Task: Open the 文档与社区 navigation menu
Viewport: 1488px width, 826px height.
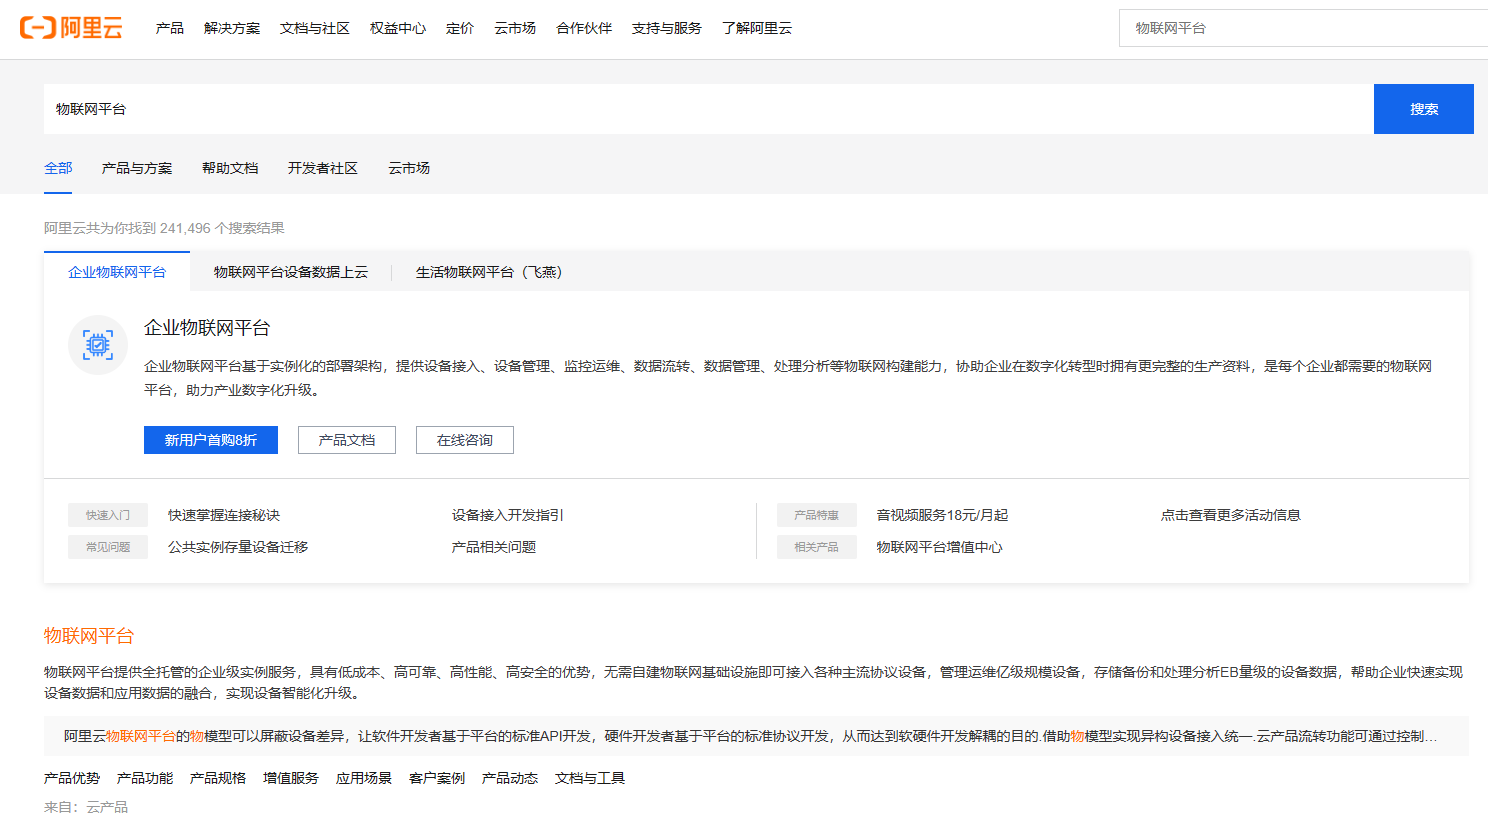Action: 315,28
